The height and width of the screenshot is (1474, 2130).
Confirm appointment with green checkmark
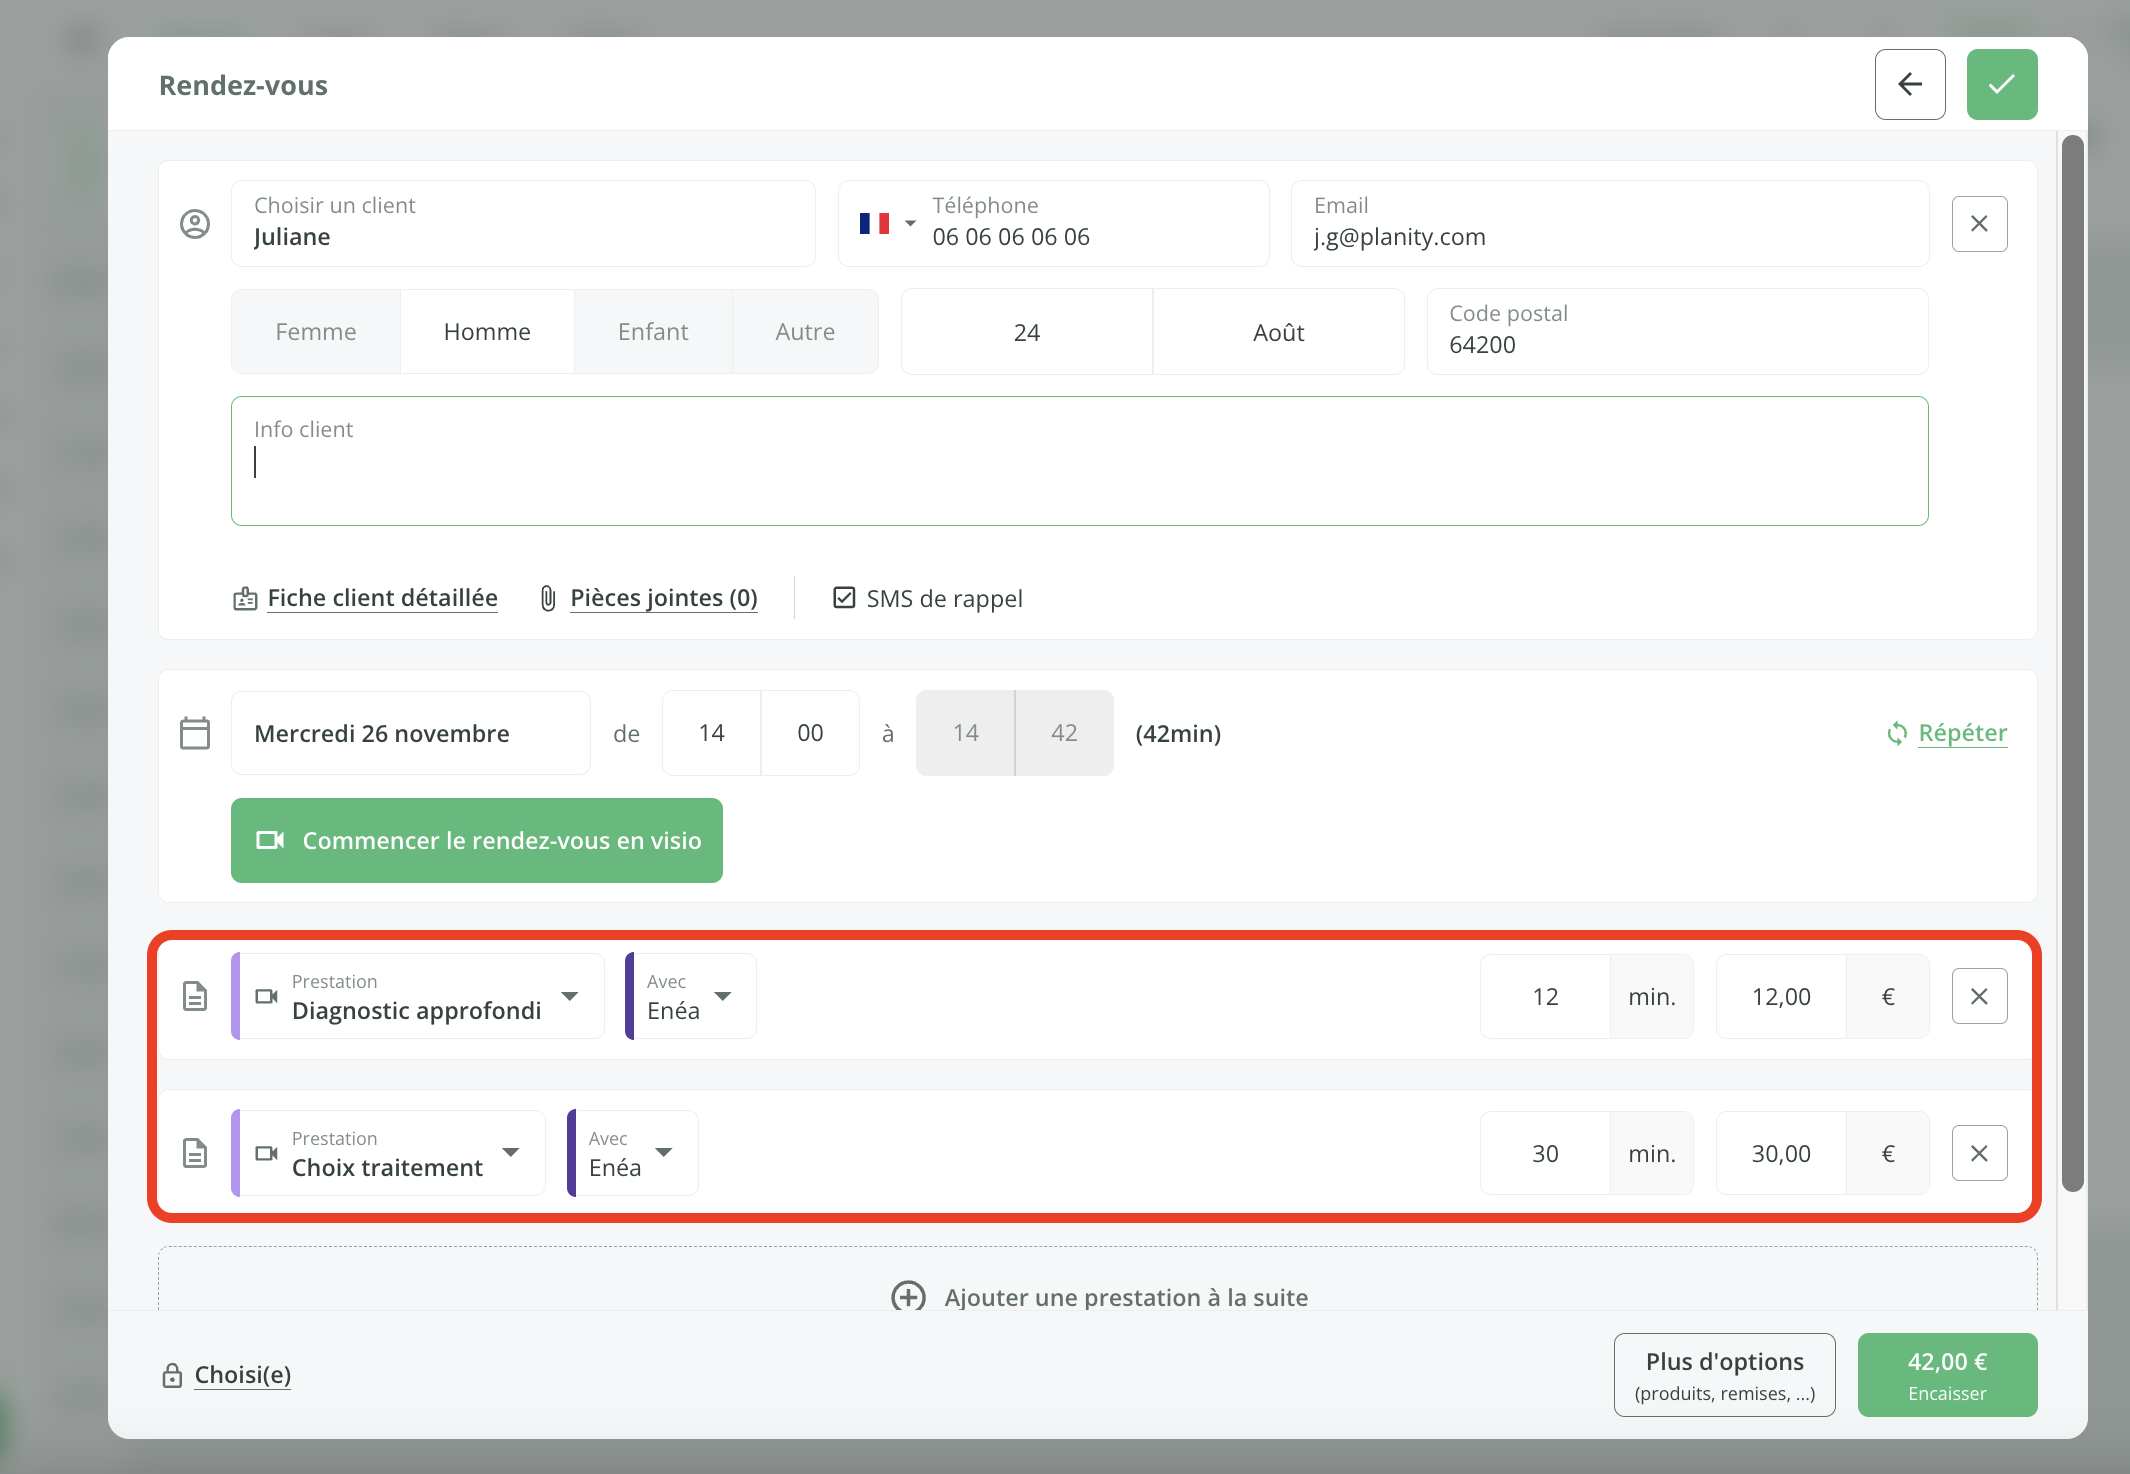pyautogui.click(x=2001, y=85)
